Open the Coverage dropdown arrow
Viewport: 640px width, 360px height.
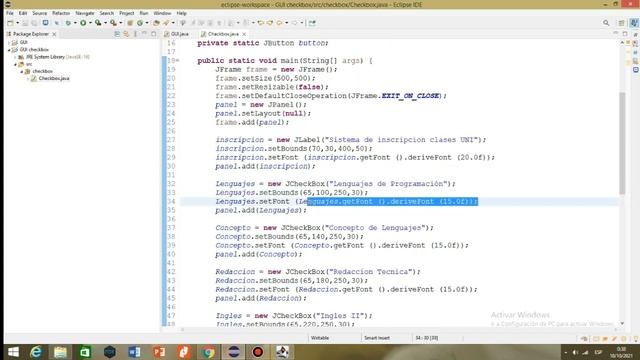pos(105,23)
